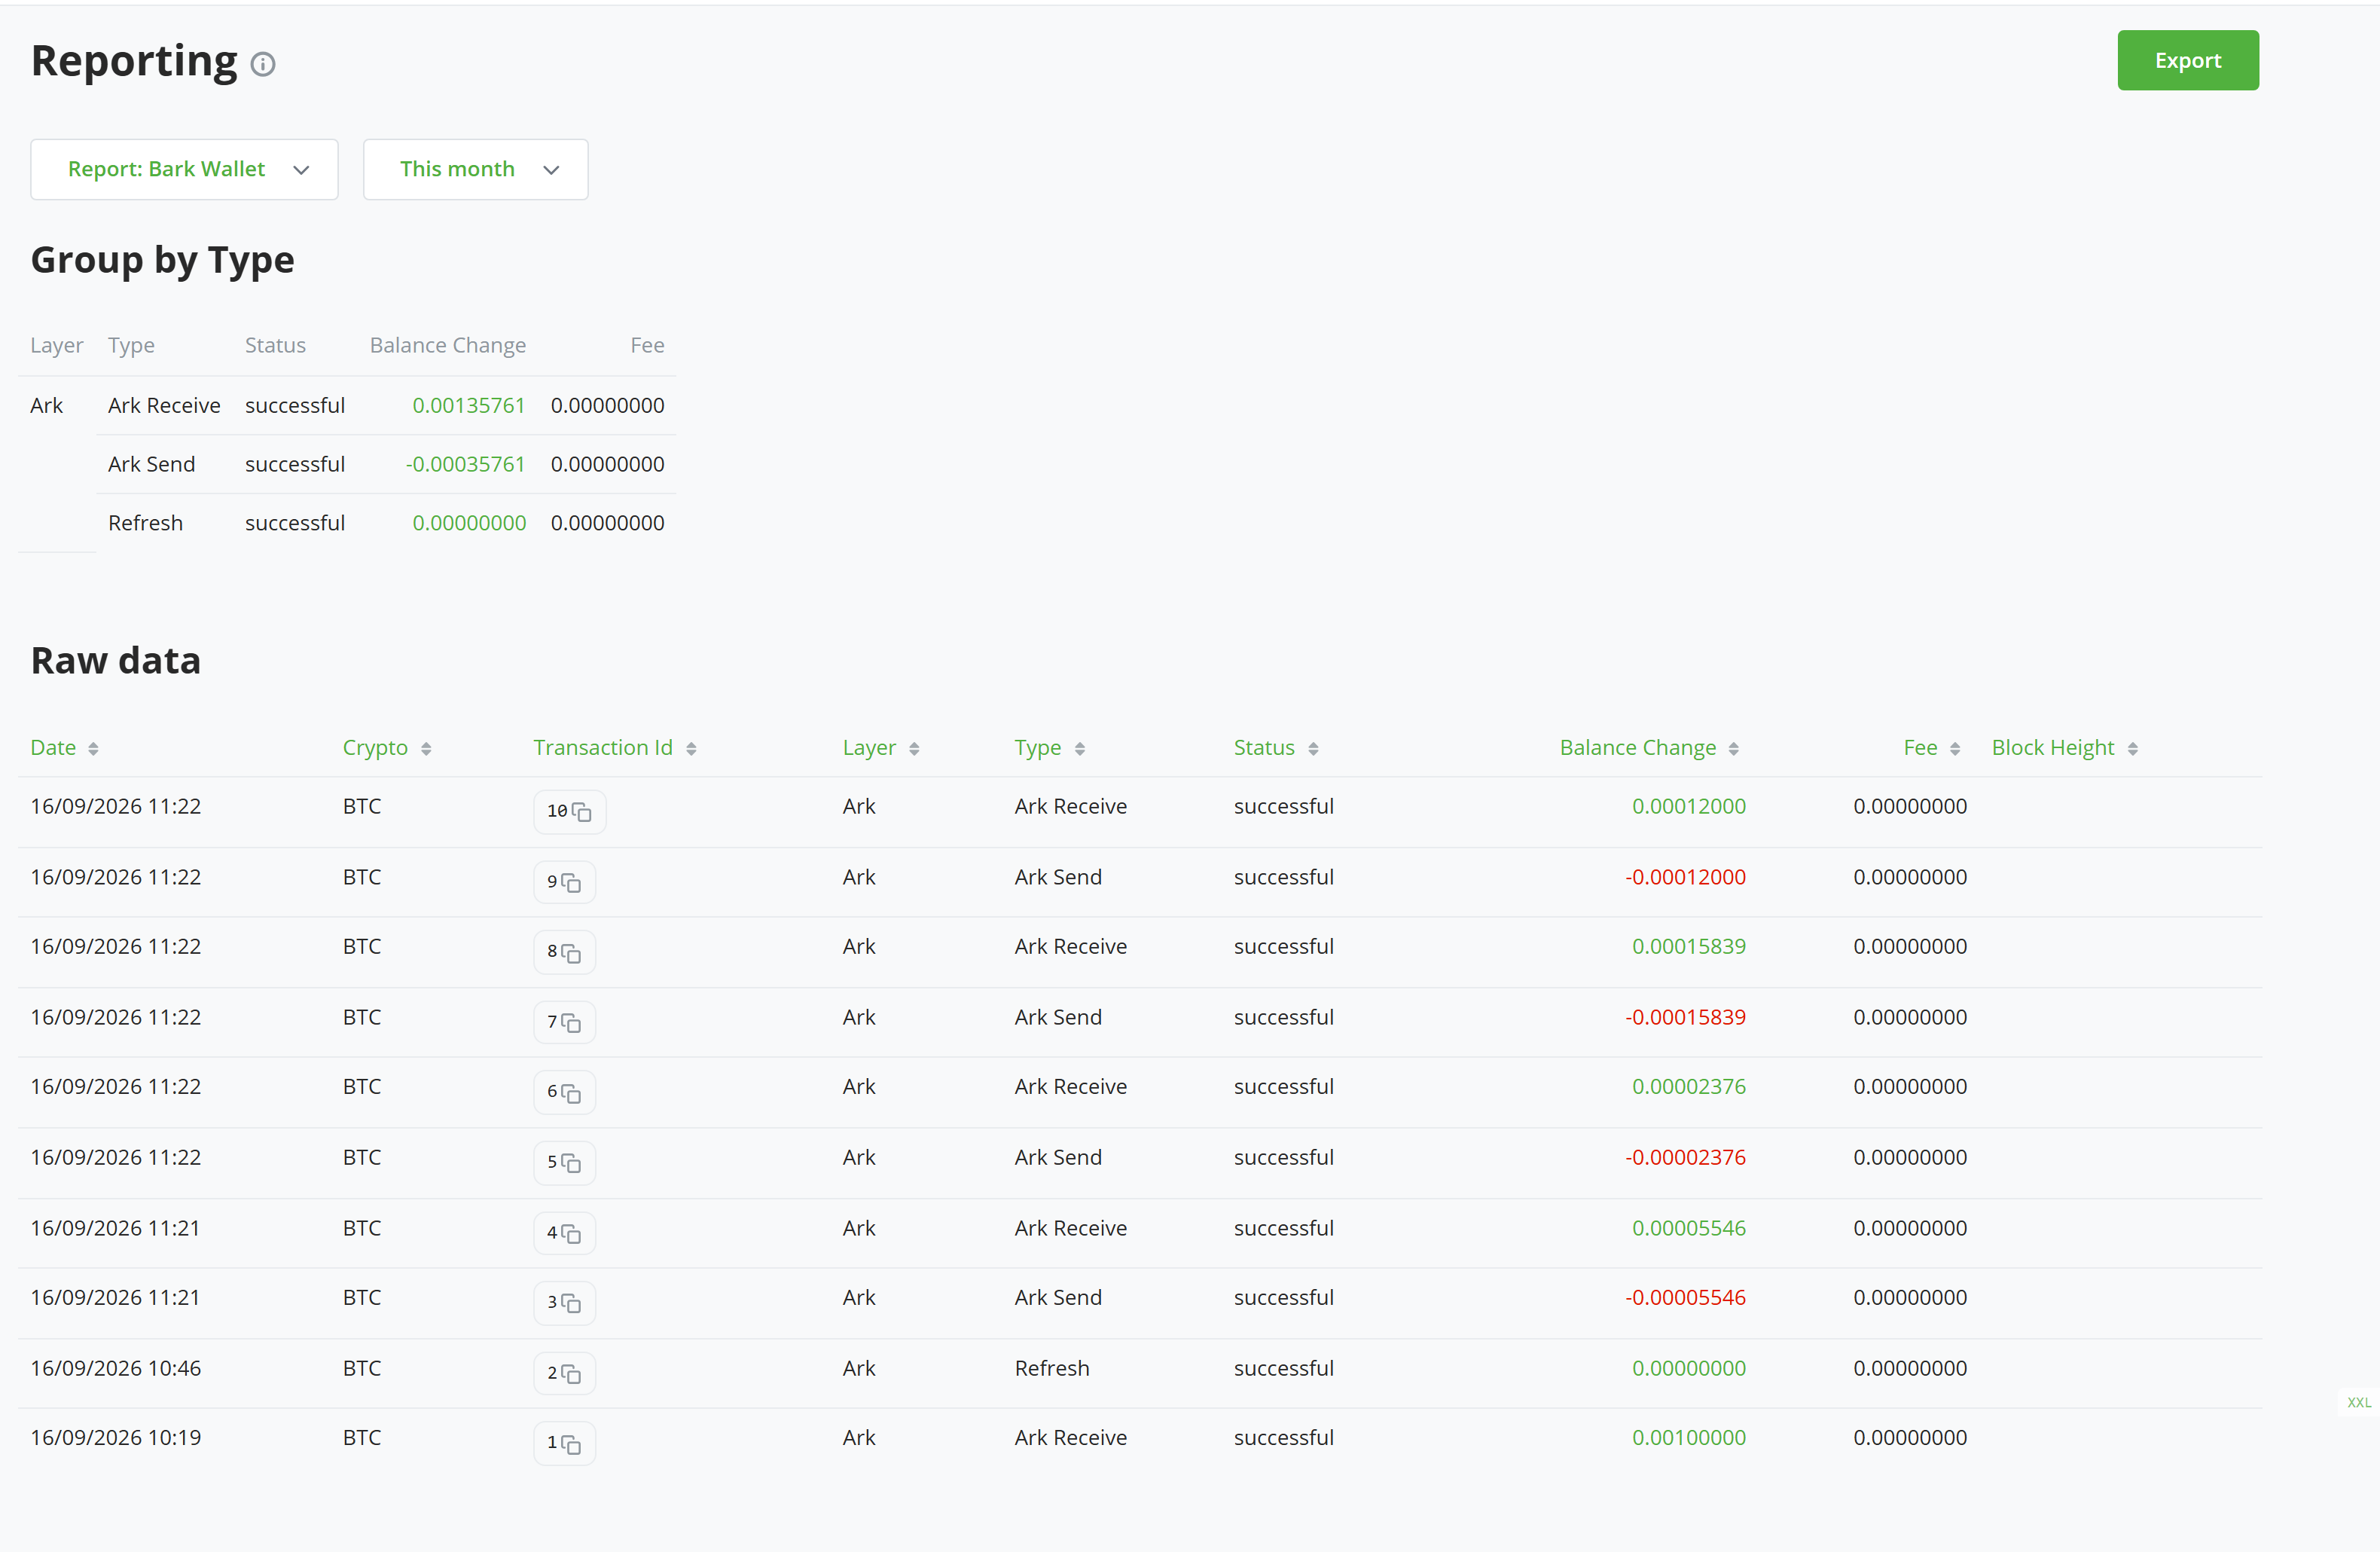2380x1552 pixels.
Task: Copy transaction ID 2
Action: [571, 1374]
